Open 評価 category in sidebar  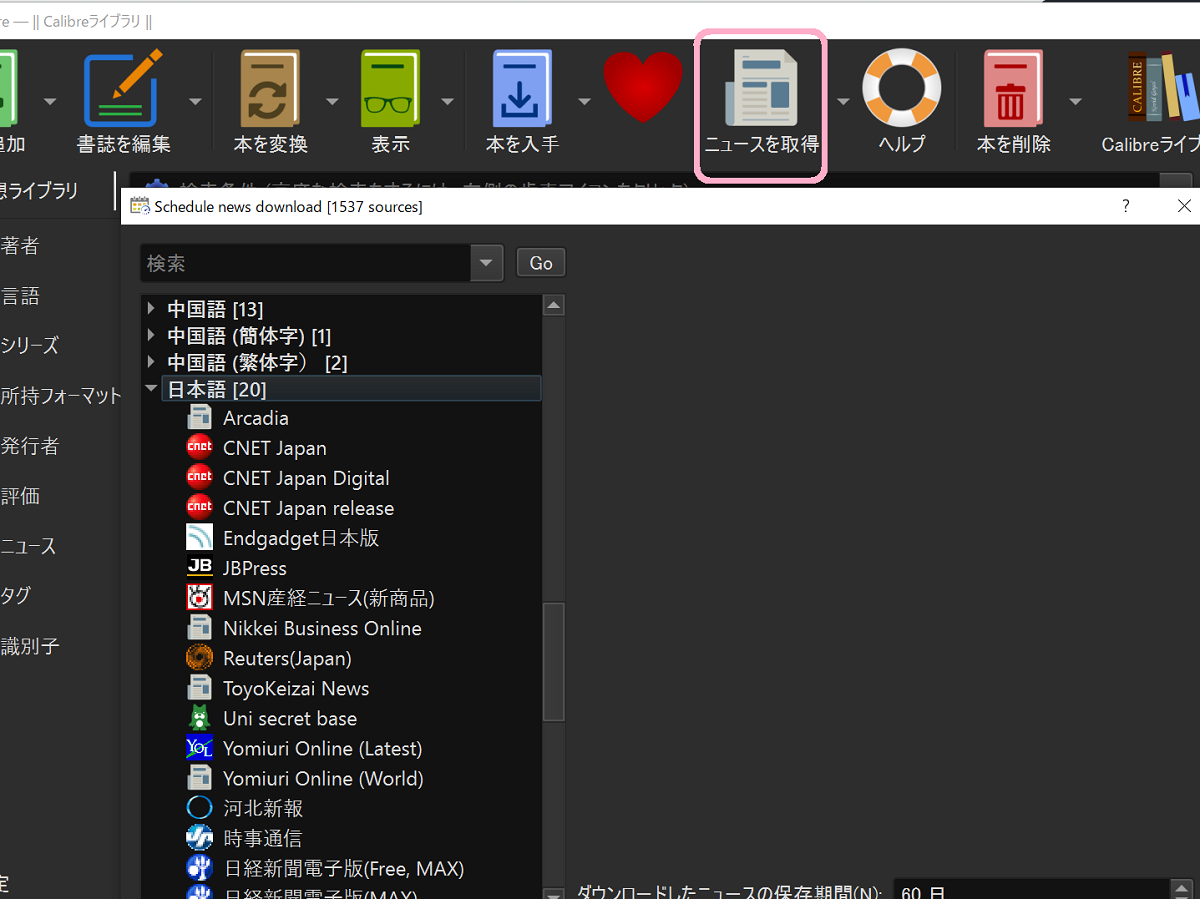20,496
